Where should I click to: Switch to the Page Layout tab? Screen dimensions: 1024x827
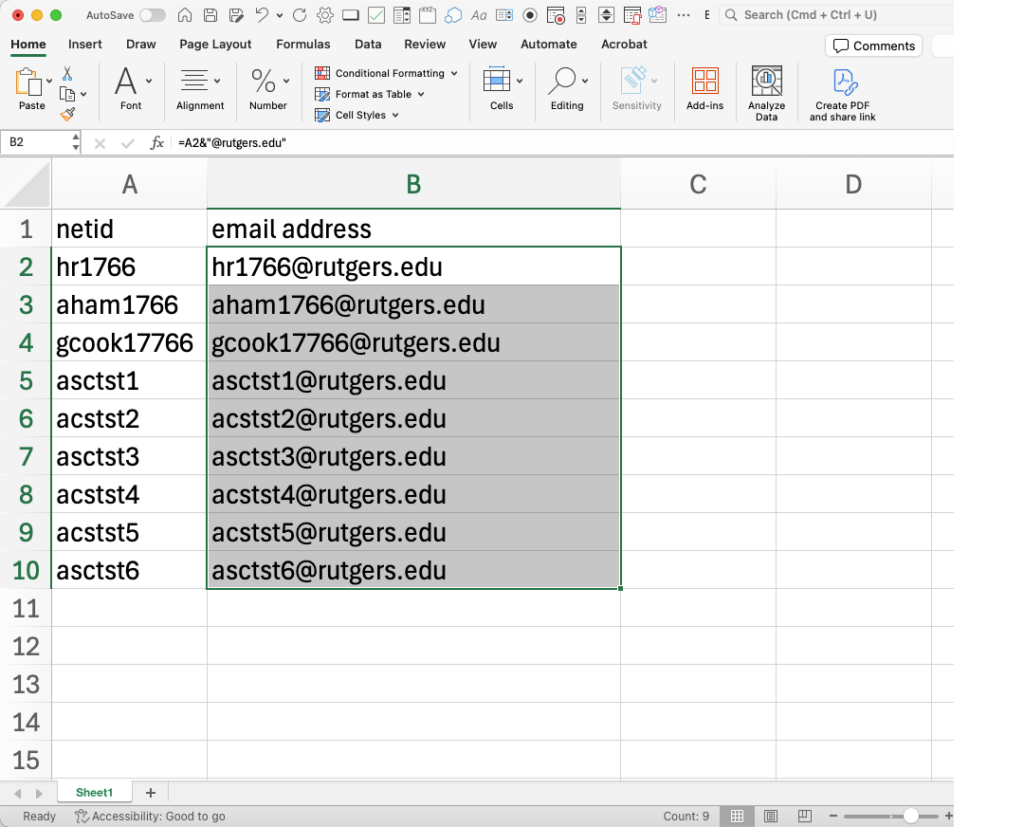point(215,44)
